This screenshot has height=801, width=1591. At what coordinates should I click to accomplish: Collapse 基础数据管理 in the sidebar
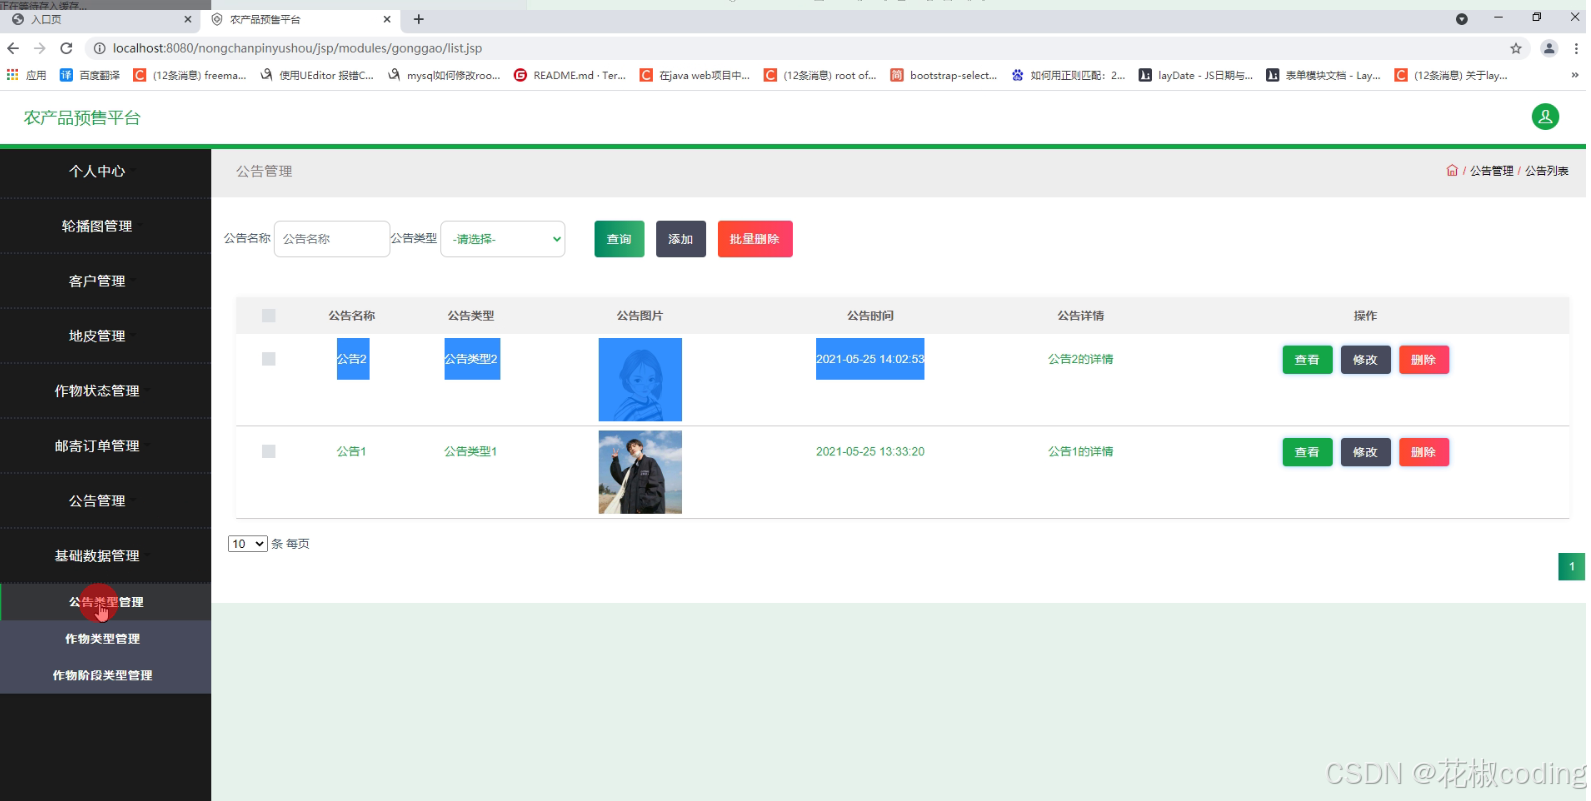pos(97,556)
